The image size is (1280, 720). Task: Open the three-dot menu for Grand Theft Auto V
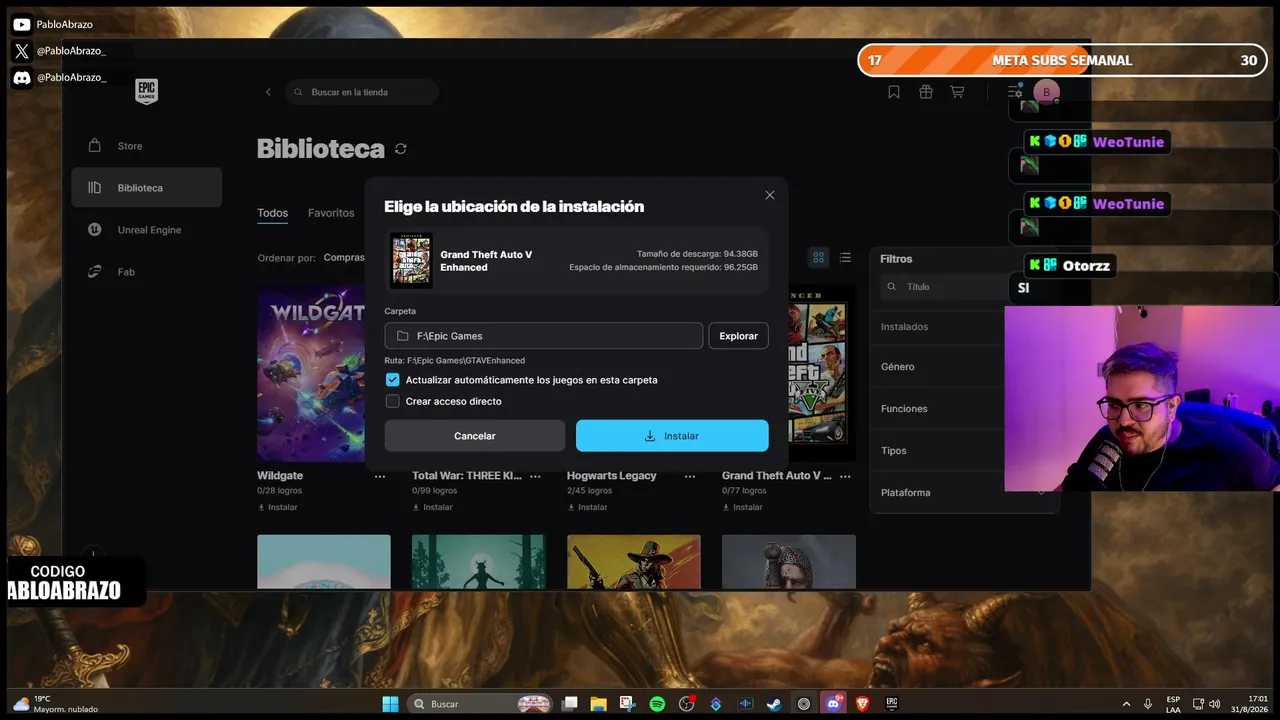click(x=845, y=477)
